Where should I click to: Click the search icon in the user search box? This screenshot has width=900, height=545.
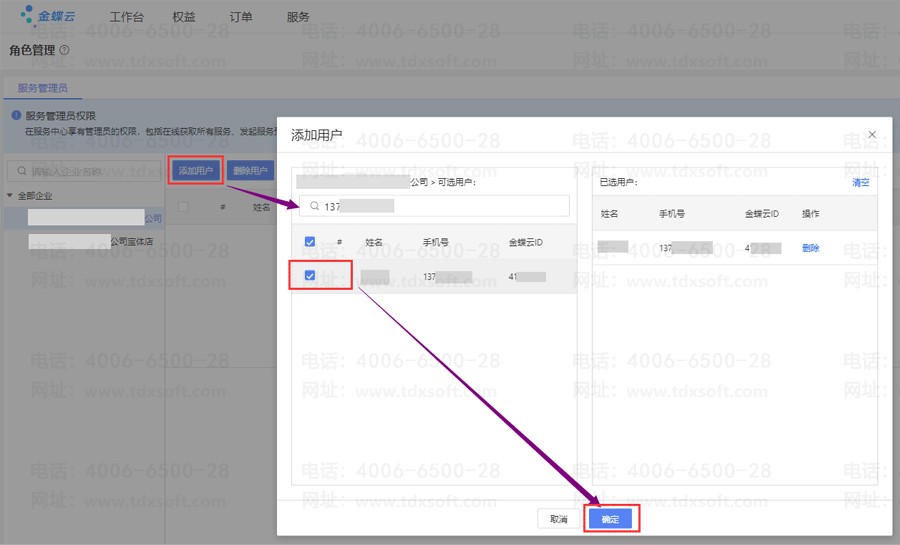[x=314, y=206]
